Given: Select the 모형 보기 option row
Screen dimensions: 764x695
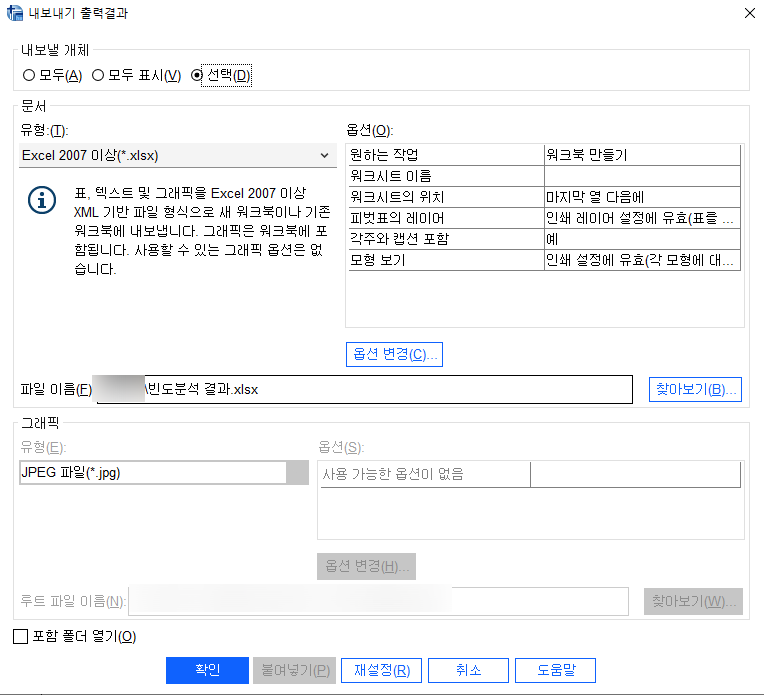Looking at the screenshot, I should [x=545, y=260].
